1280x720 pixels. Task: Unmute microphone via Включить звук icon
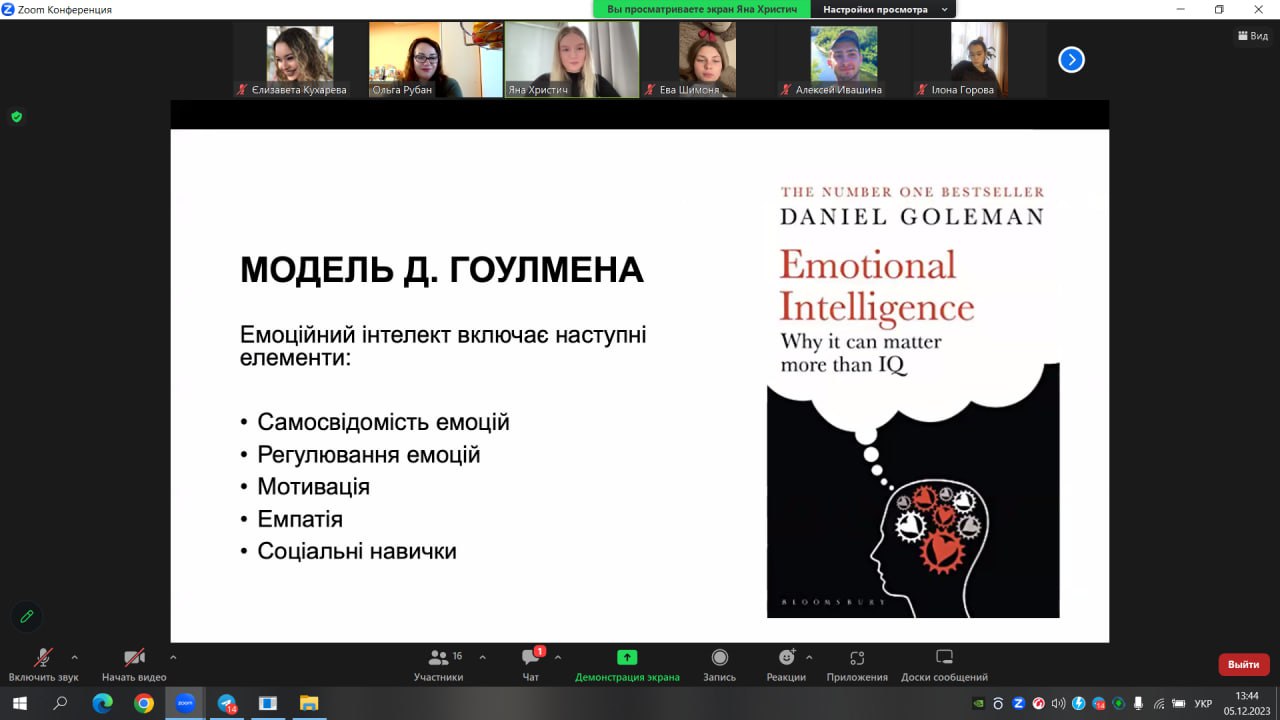[43, 658]
